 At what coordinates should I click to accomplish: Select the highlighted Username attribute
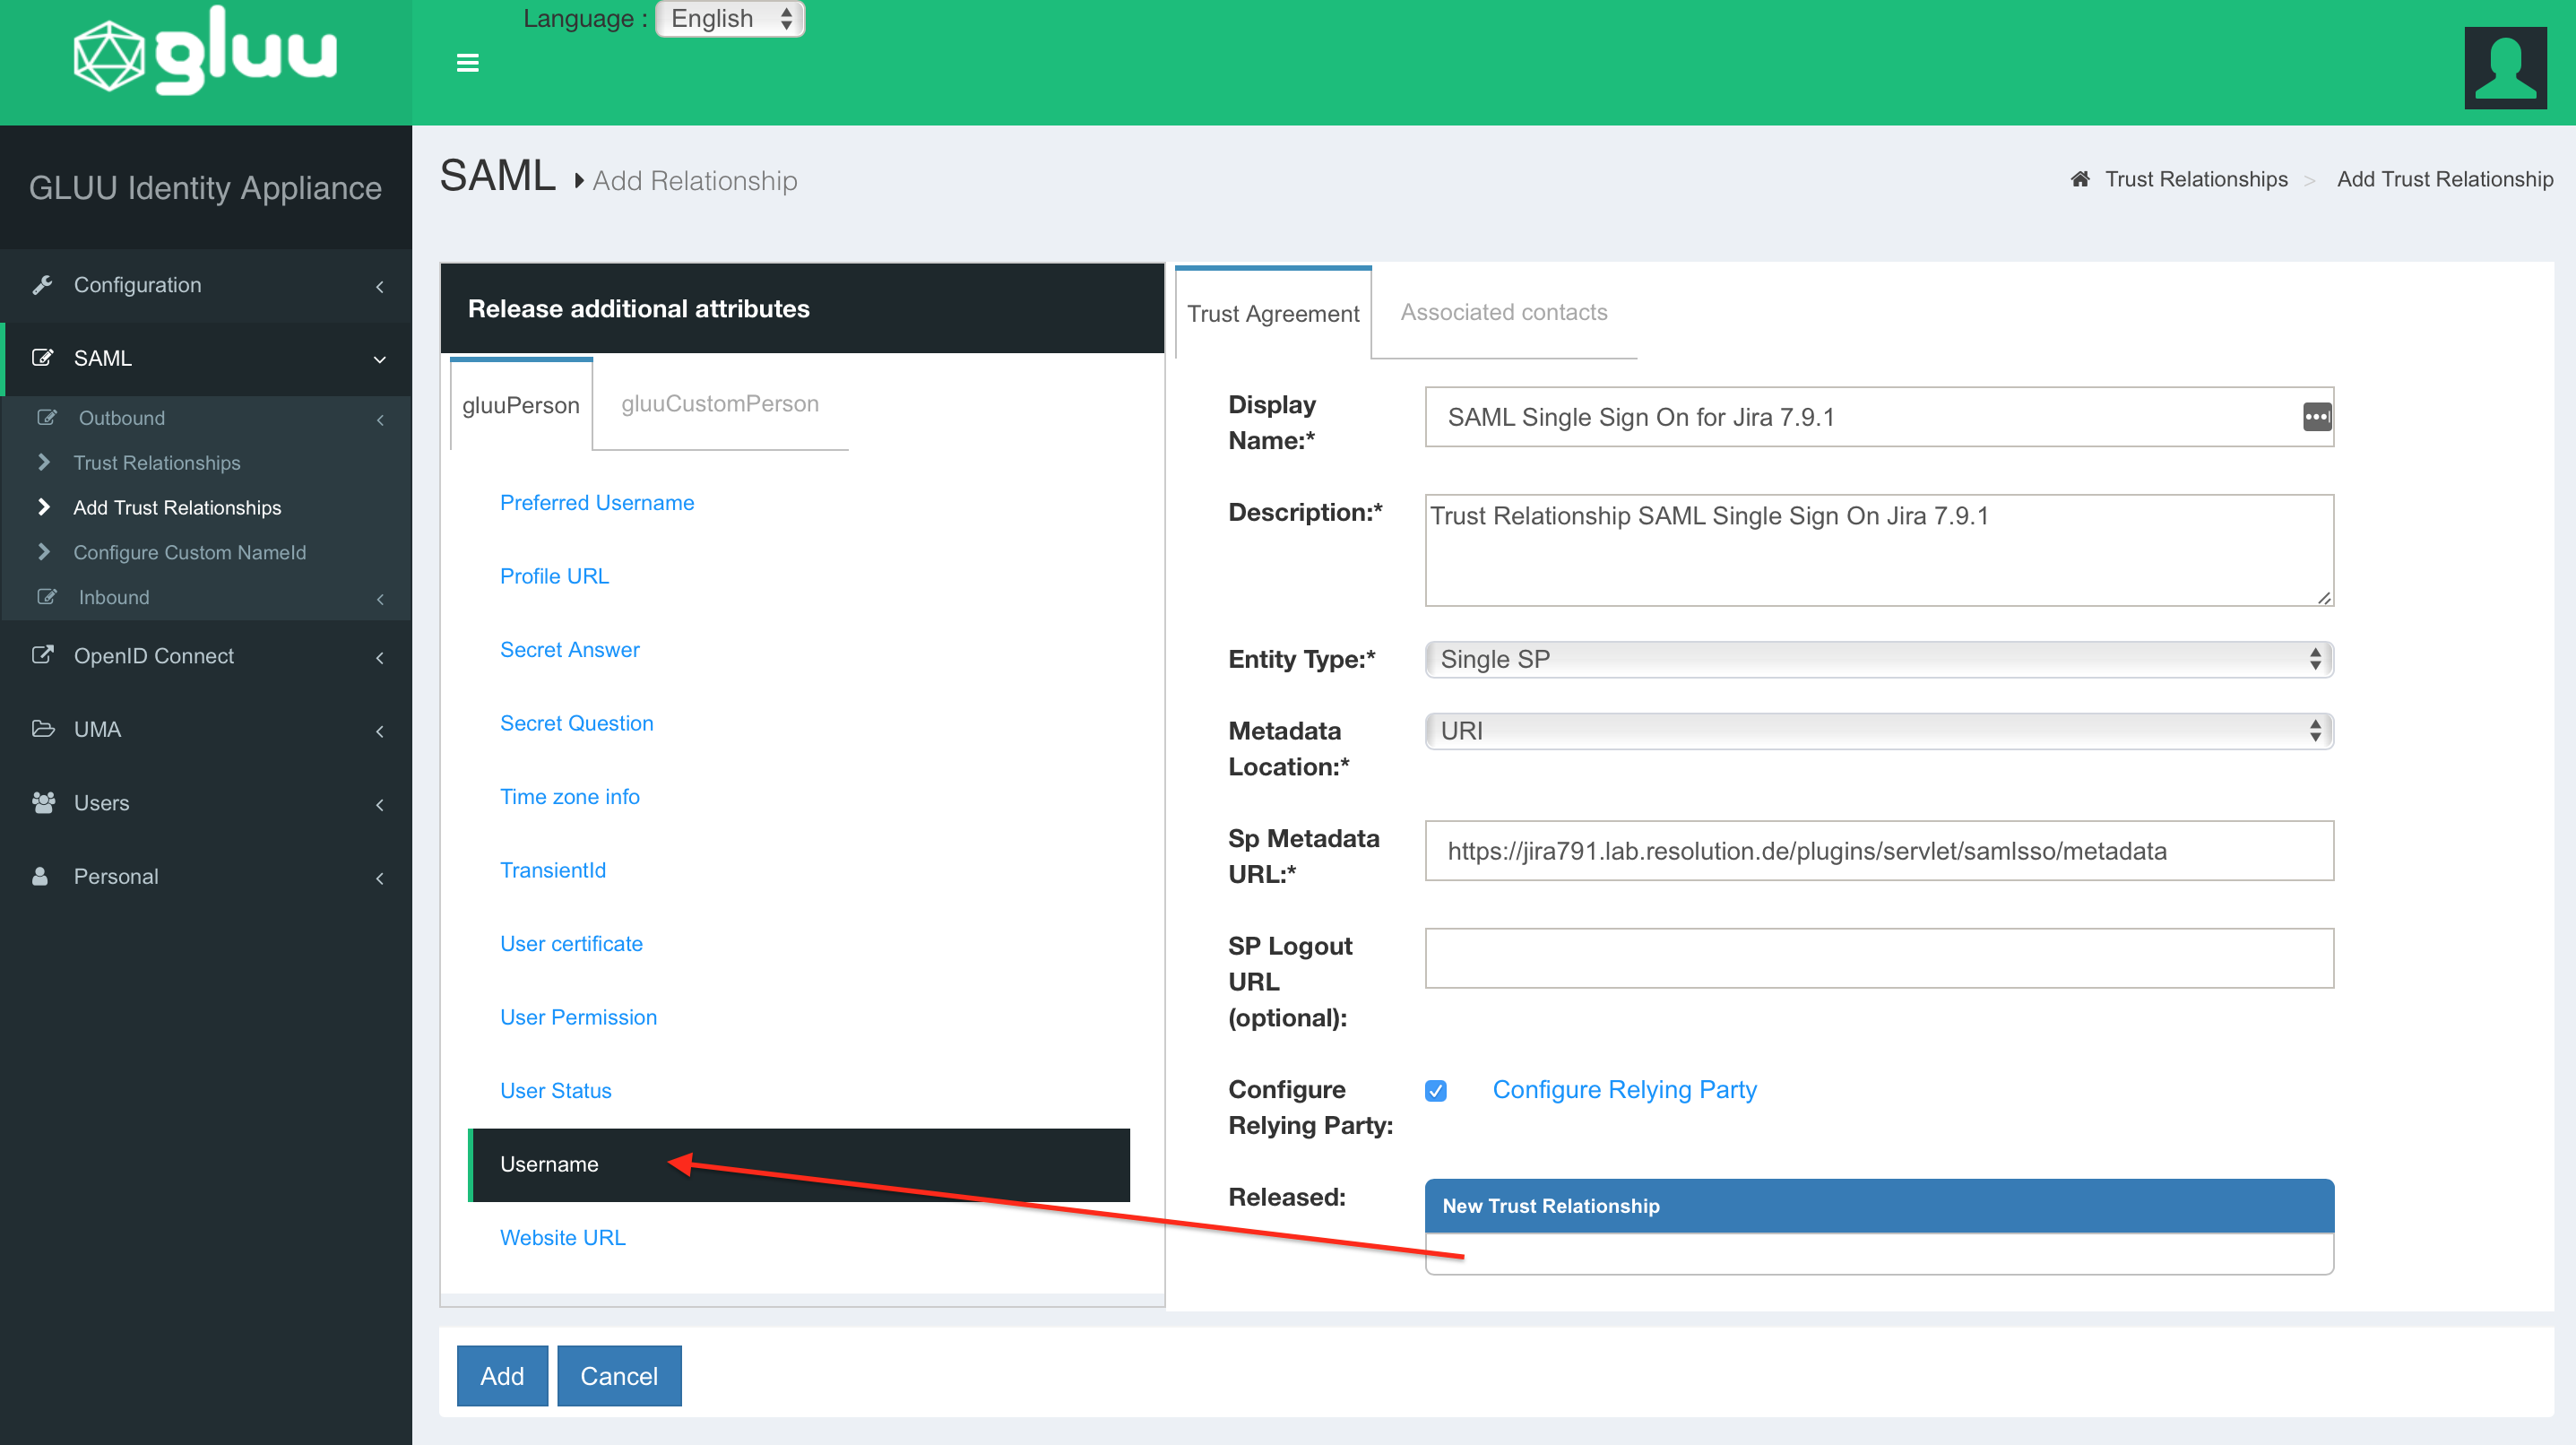[799, 1164]
